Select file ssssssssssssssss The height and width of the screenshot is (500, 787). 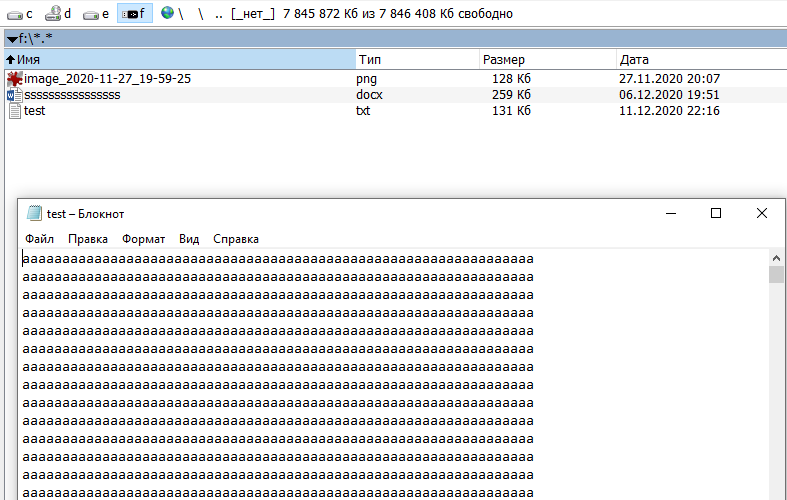72,95
